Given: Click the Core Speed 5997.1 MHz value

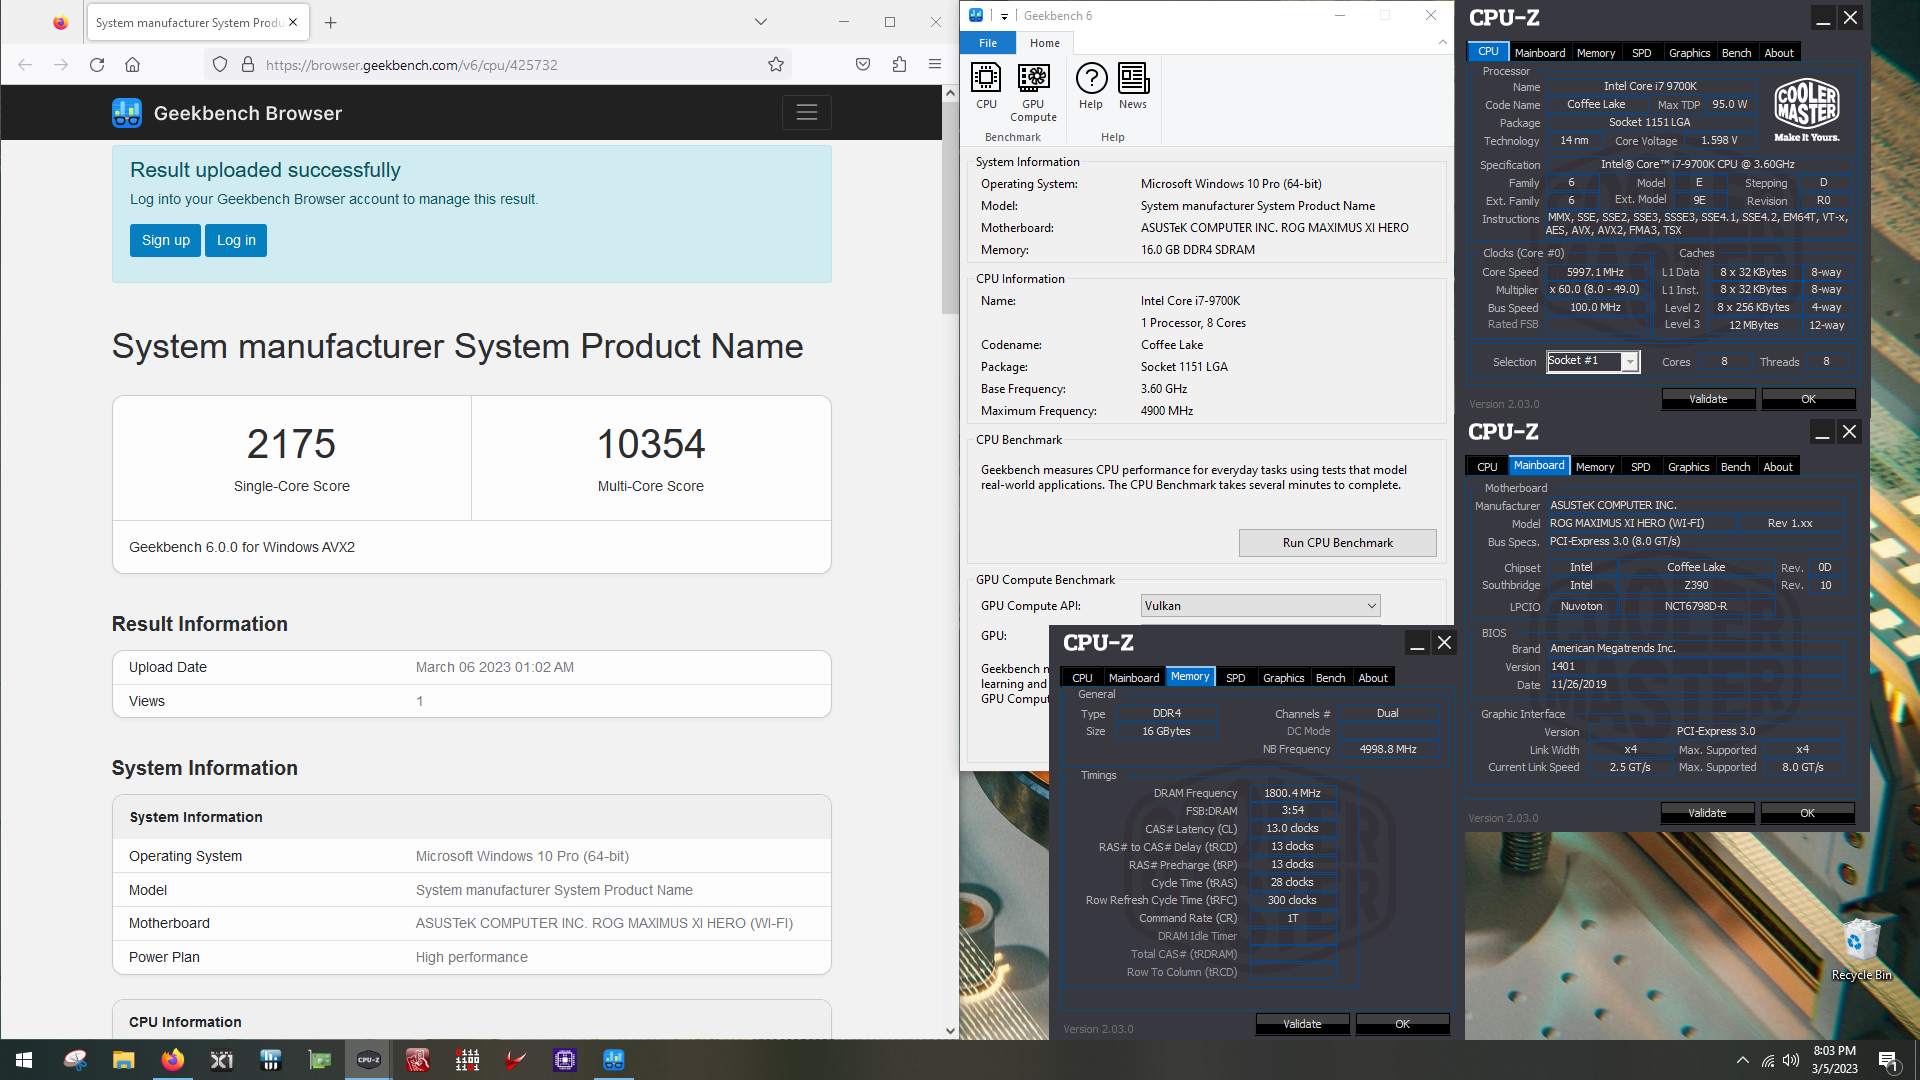Looking at the screenshot, I should (x=1595, y=272).
